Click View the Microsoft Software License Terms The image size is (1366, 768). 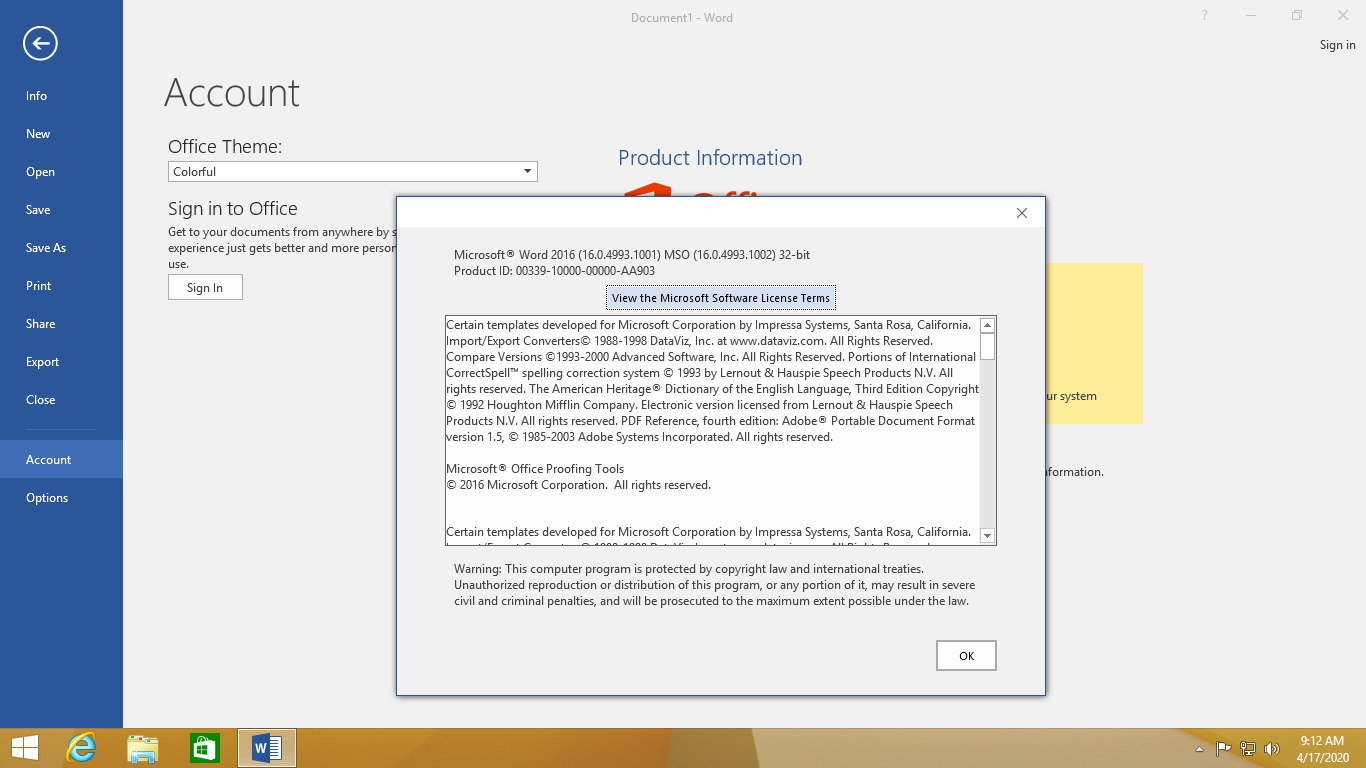720,298
